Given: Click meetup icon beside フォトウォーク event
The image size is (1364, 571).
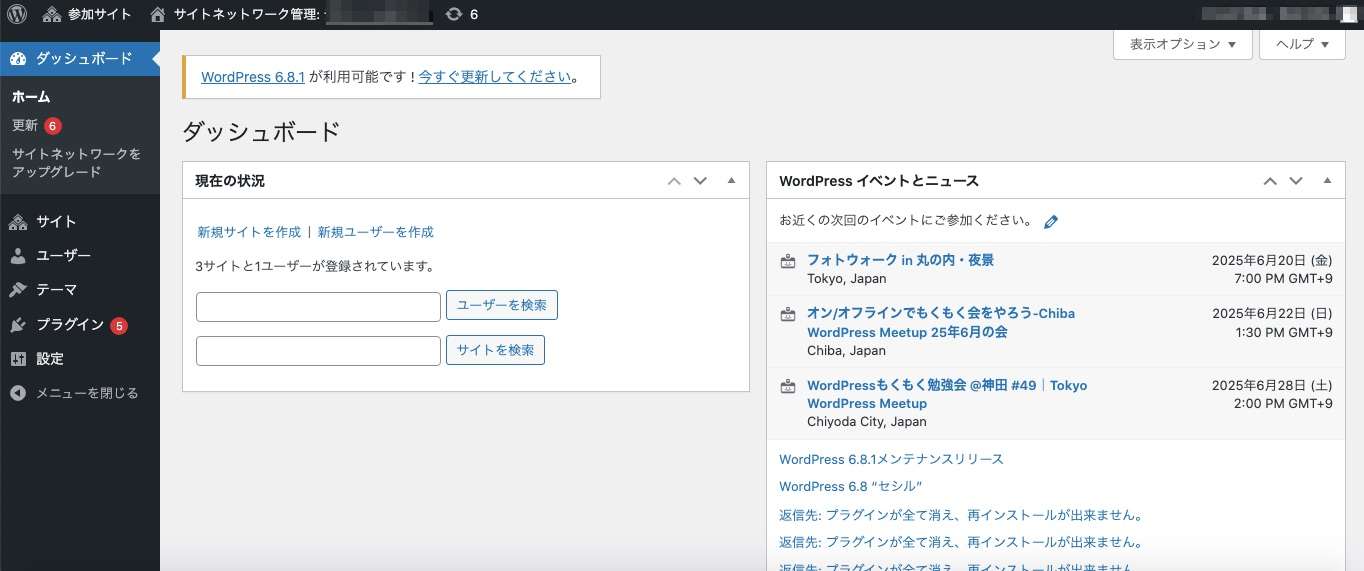Looking at the screenshot, I should 788,261.
